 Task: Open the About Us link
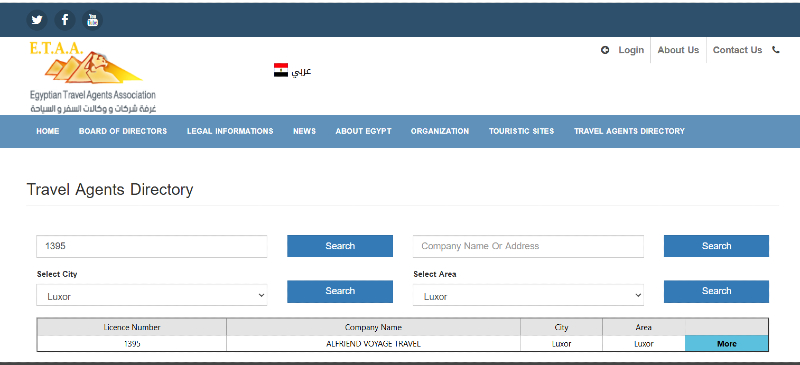[x=678, y=50]
